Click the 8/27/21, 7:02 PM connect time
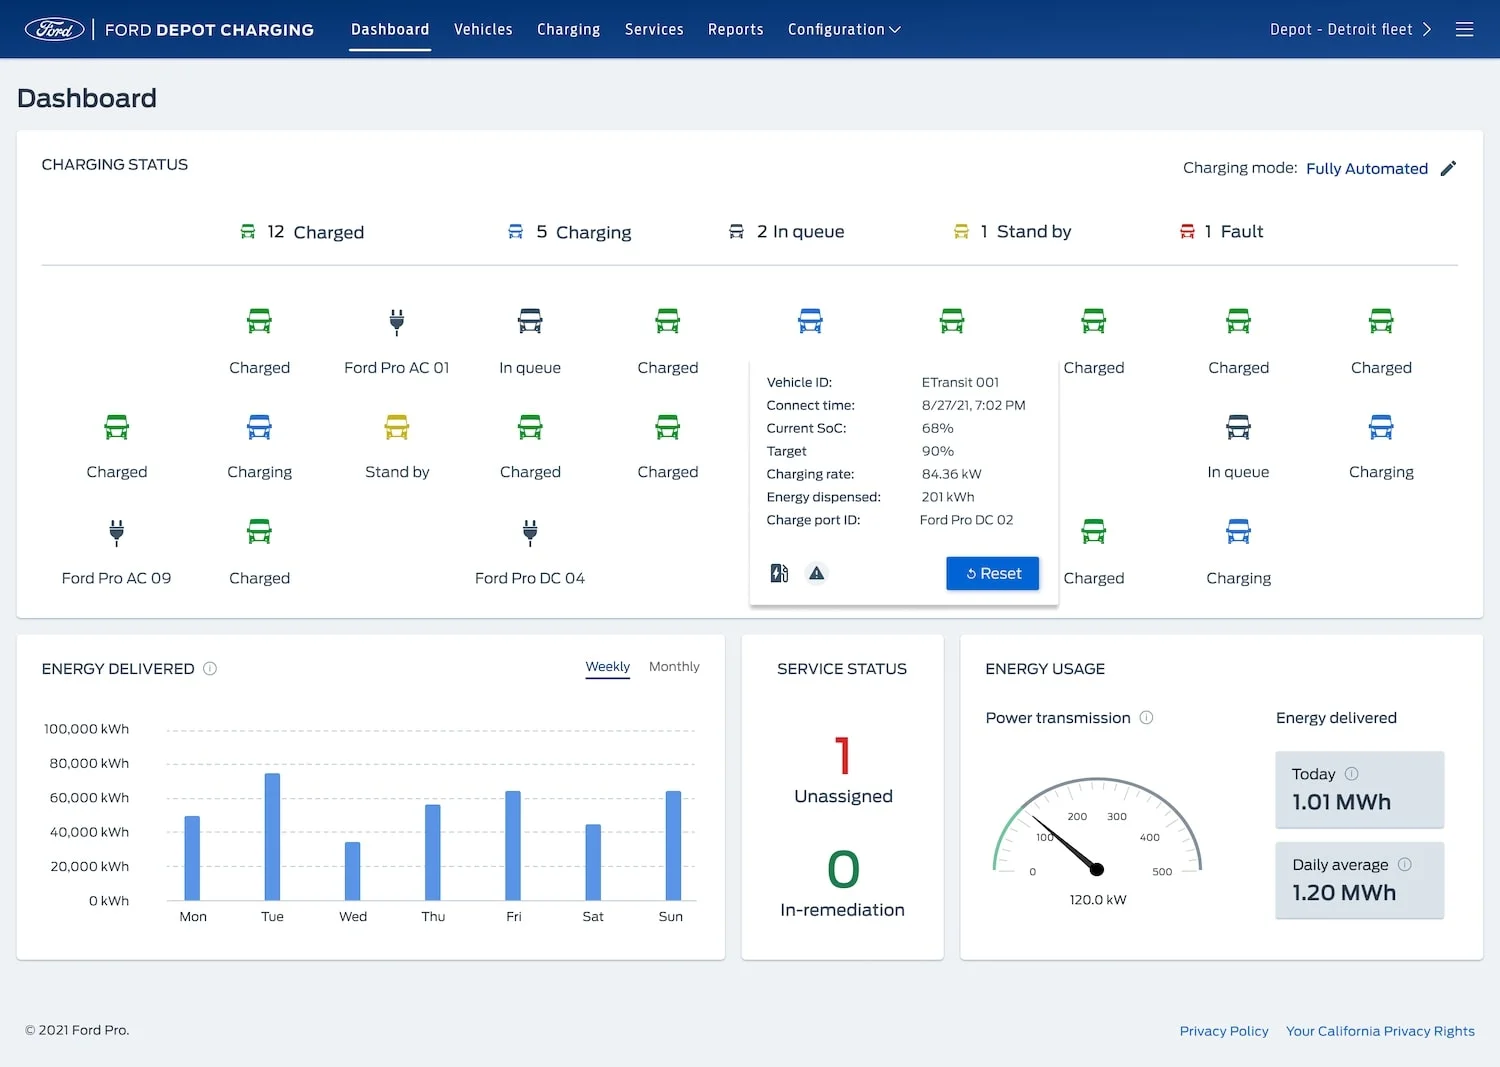Viewport: 1500px width, 1067px height. click(x=973, y=405)
